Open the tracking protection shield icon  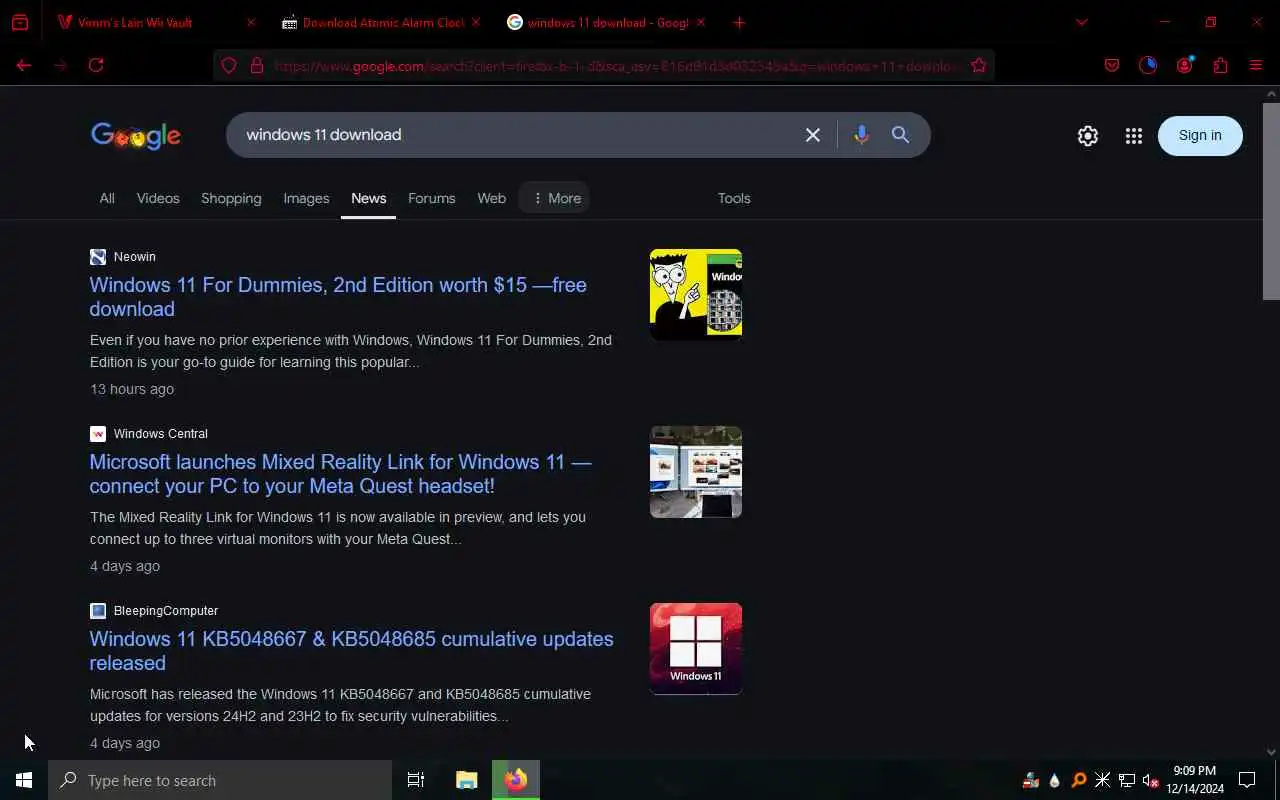click(229, 66)
